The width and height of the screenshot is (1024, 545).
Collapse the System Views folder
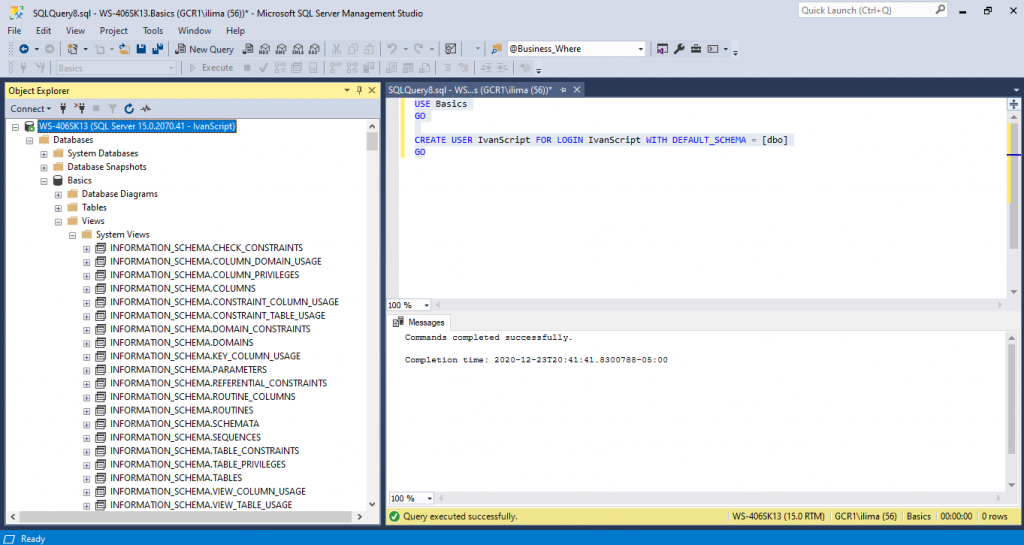[x=72, y=235]
